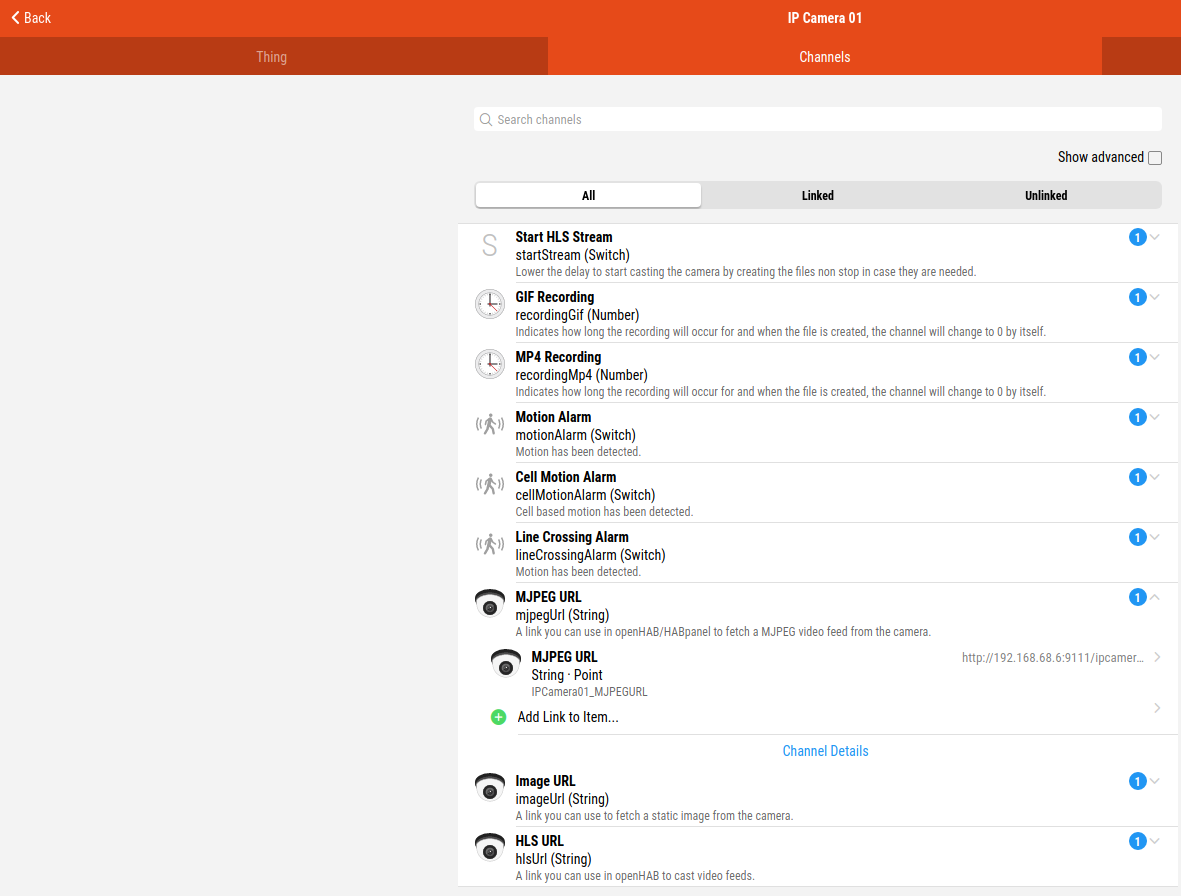The image size is (1181, 896).
Task: Enable the Show advanced checkbox
Action: tap(1155, 158)
